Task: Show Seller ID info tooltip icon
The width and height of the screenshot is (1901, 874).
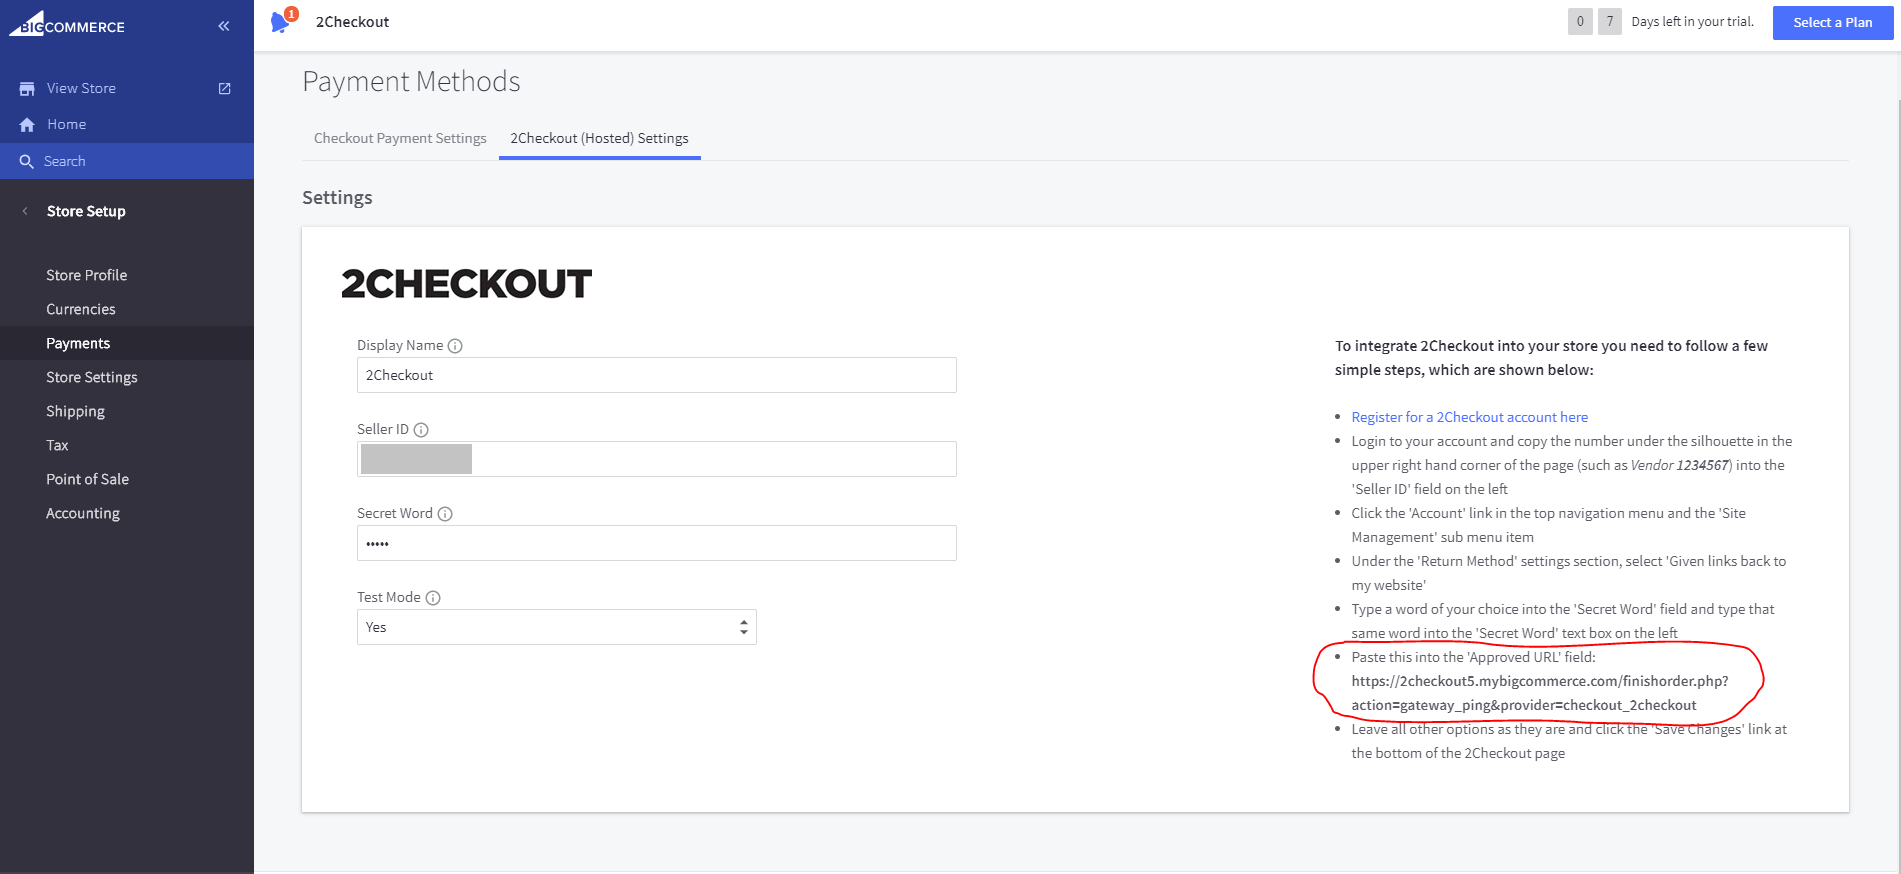Action: click(x=421, y=430)
